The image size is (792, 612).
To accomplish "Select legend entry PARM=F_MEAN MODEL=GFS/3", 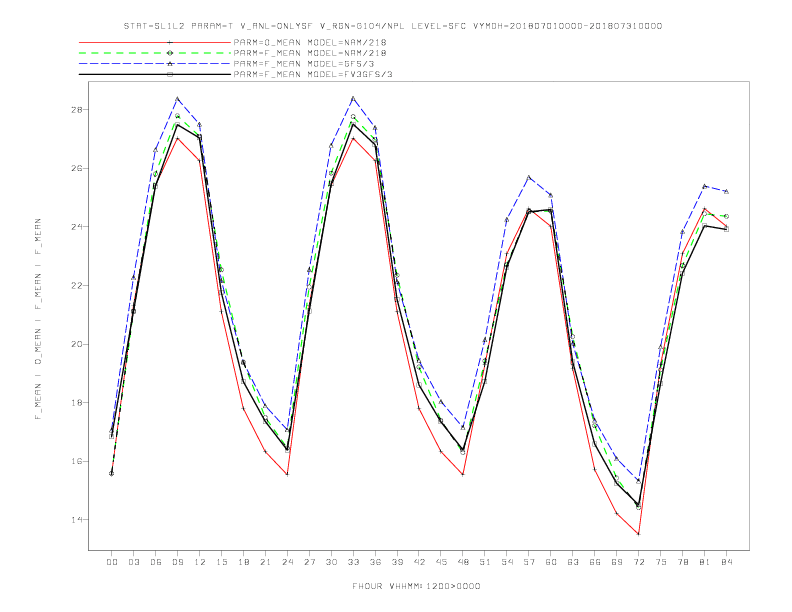I will [x=304, y=64].
